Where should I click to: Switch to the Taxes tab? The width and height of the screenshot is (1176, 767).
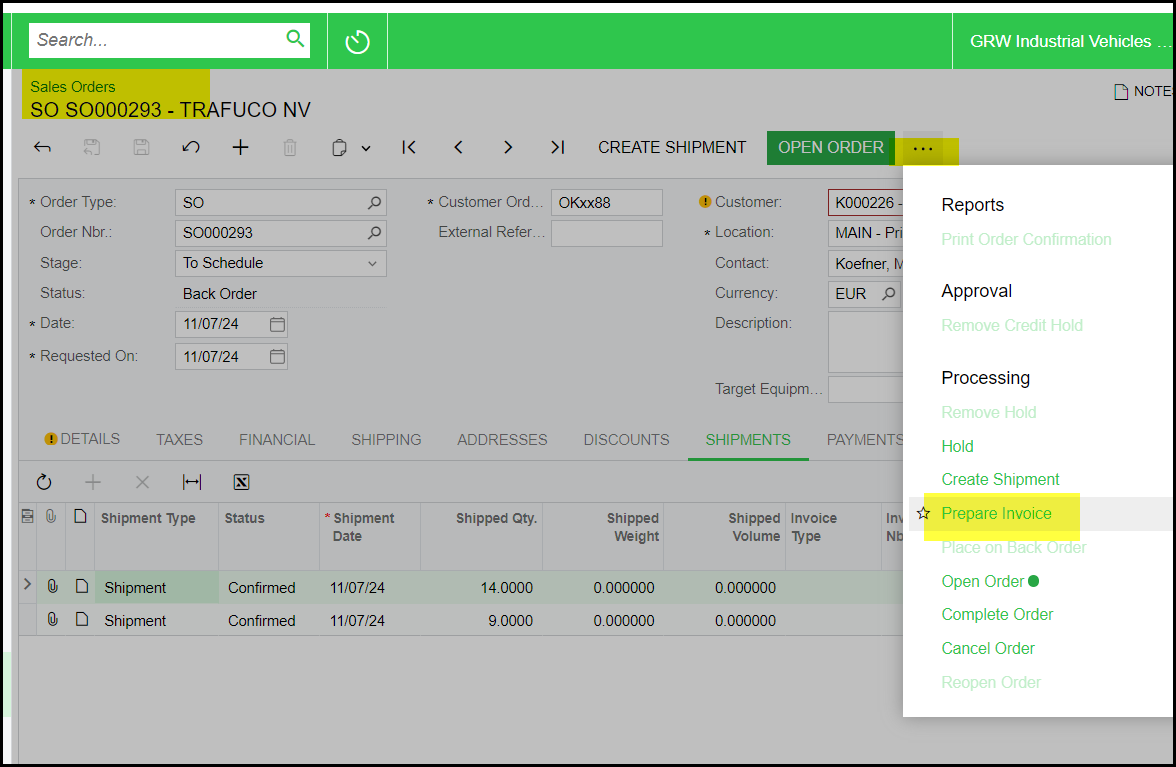[x=179, y=440]
